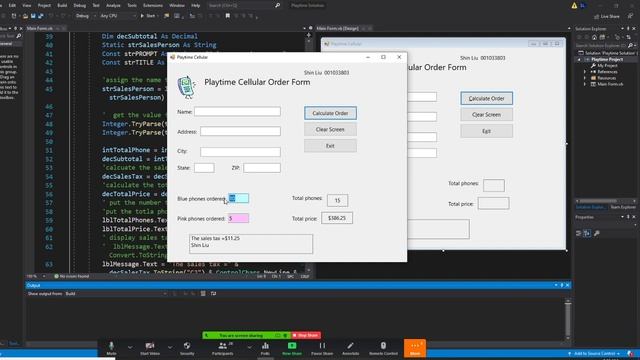Image resolution: width=640 pixels, height=360 pixels.
Task: Click the Pink phones ordered textbox
Action: (x=238, y=218)
